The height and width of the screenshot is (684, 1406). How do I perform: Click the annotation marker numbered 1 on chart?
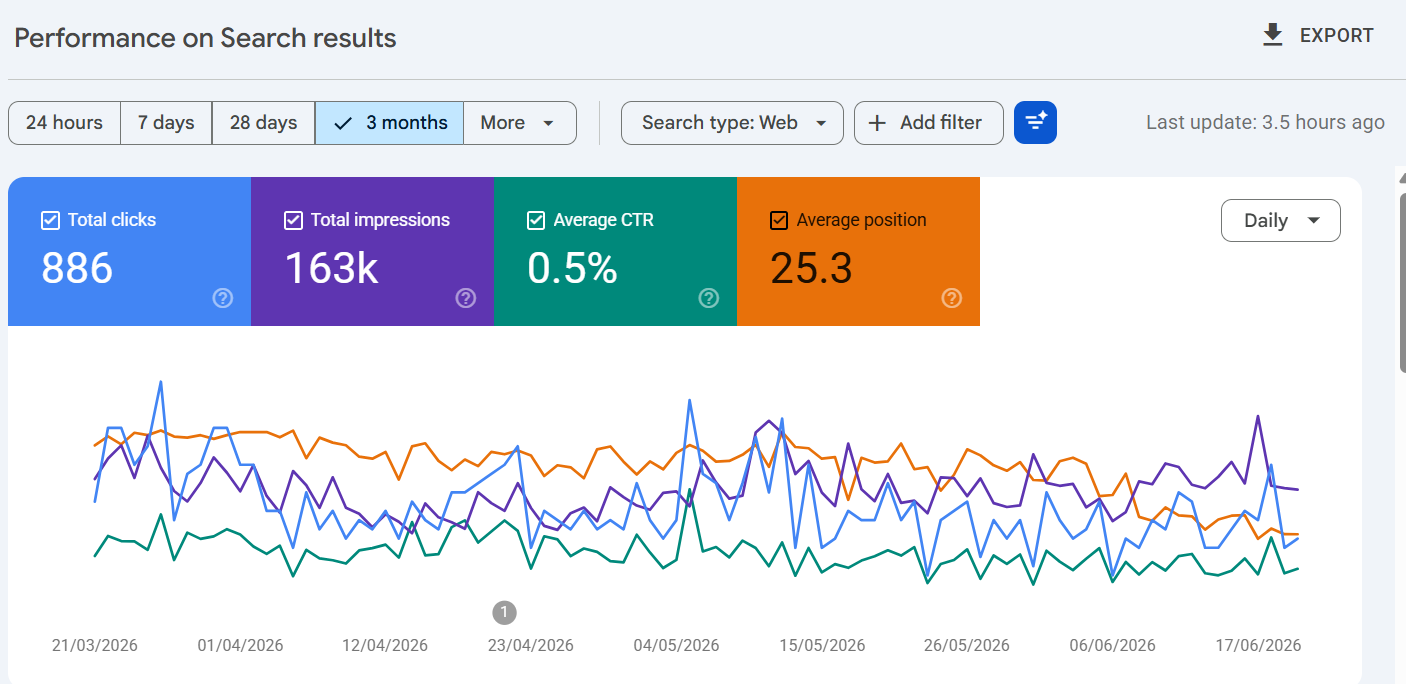pyautogui.click(x=505, y=612)
